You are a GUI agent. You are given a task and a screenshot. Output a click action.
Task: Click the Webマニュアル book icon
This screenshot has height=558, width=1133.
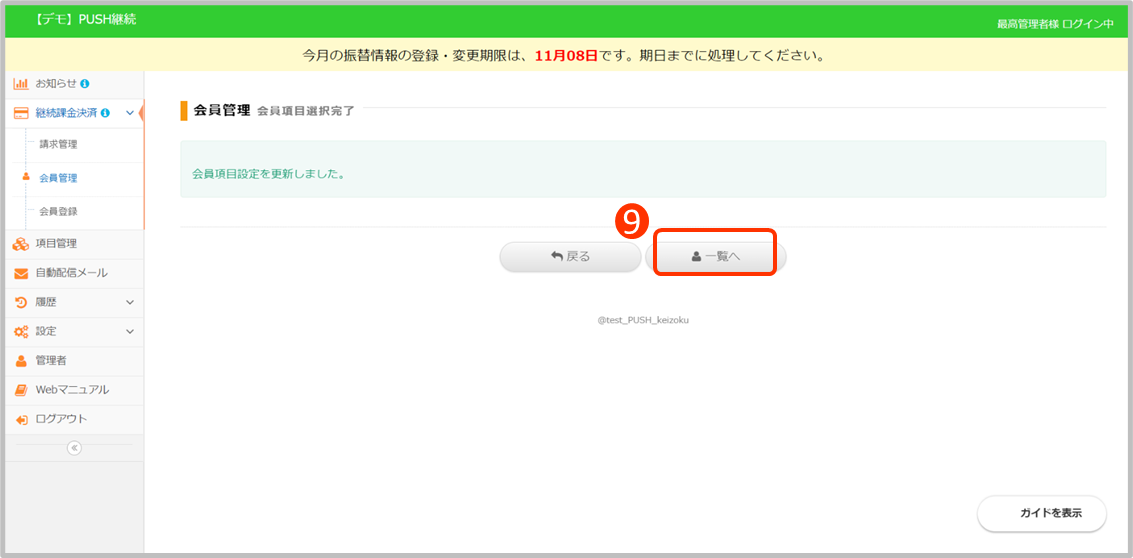click(x=21, y=390)
